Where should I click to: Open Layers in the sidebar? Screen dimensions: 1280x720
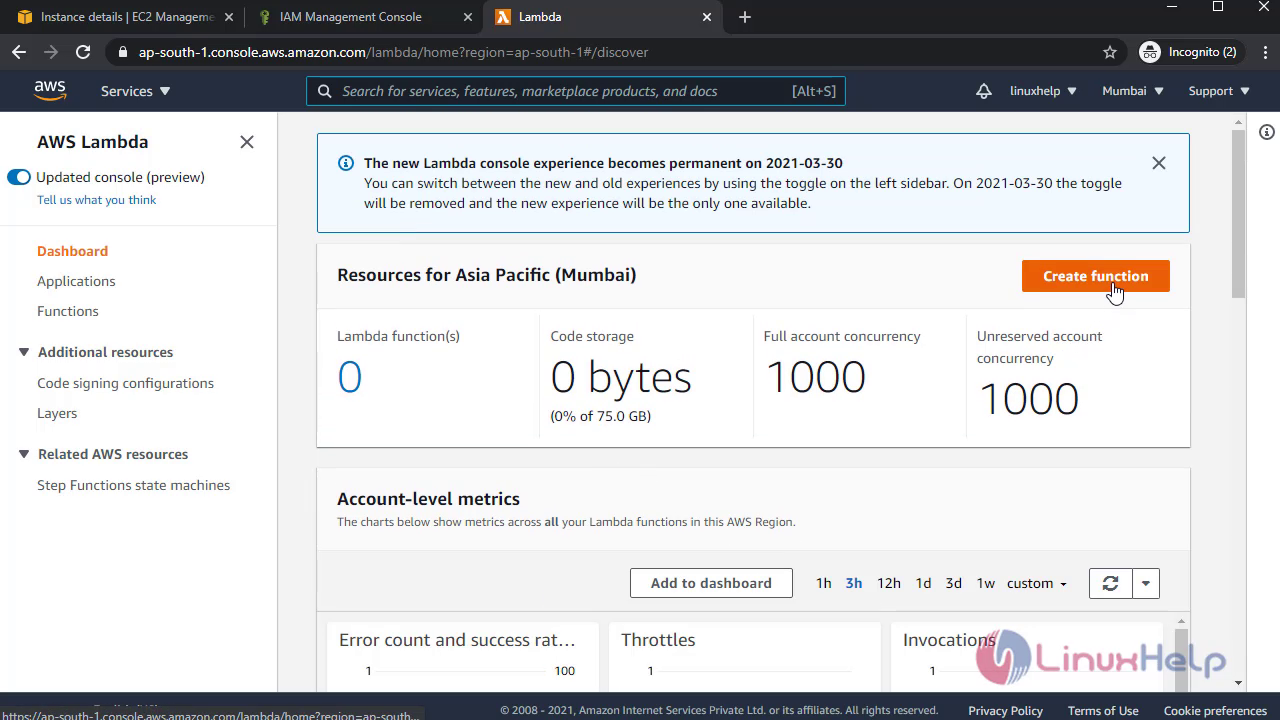(57, 413)
